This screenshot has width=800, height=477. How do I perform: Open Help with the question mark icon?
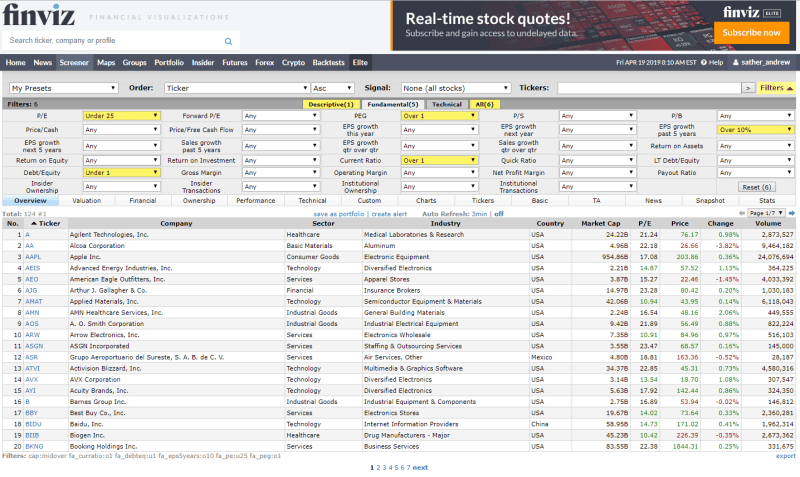(x=704, y=63)
